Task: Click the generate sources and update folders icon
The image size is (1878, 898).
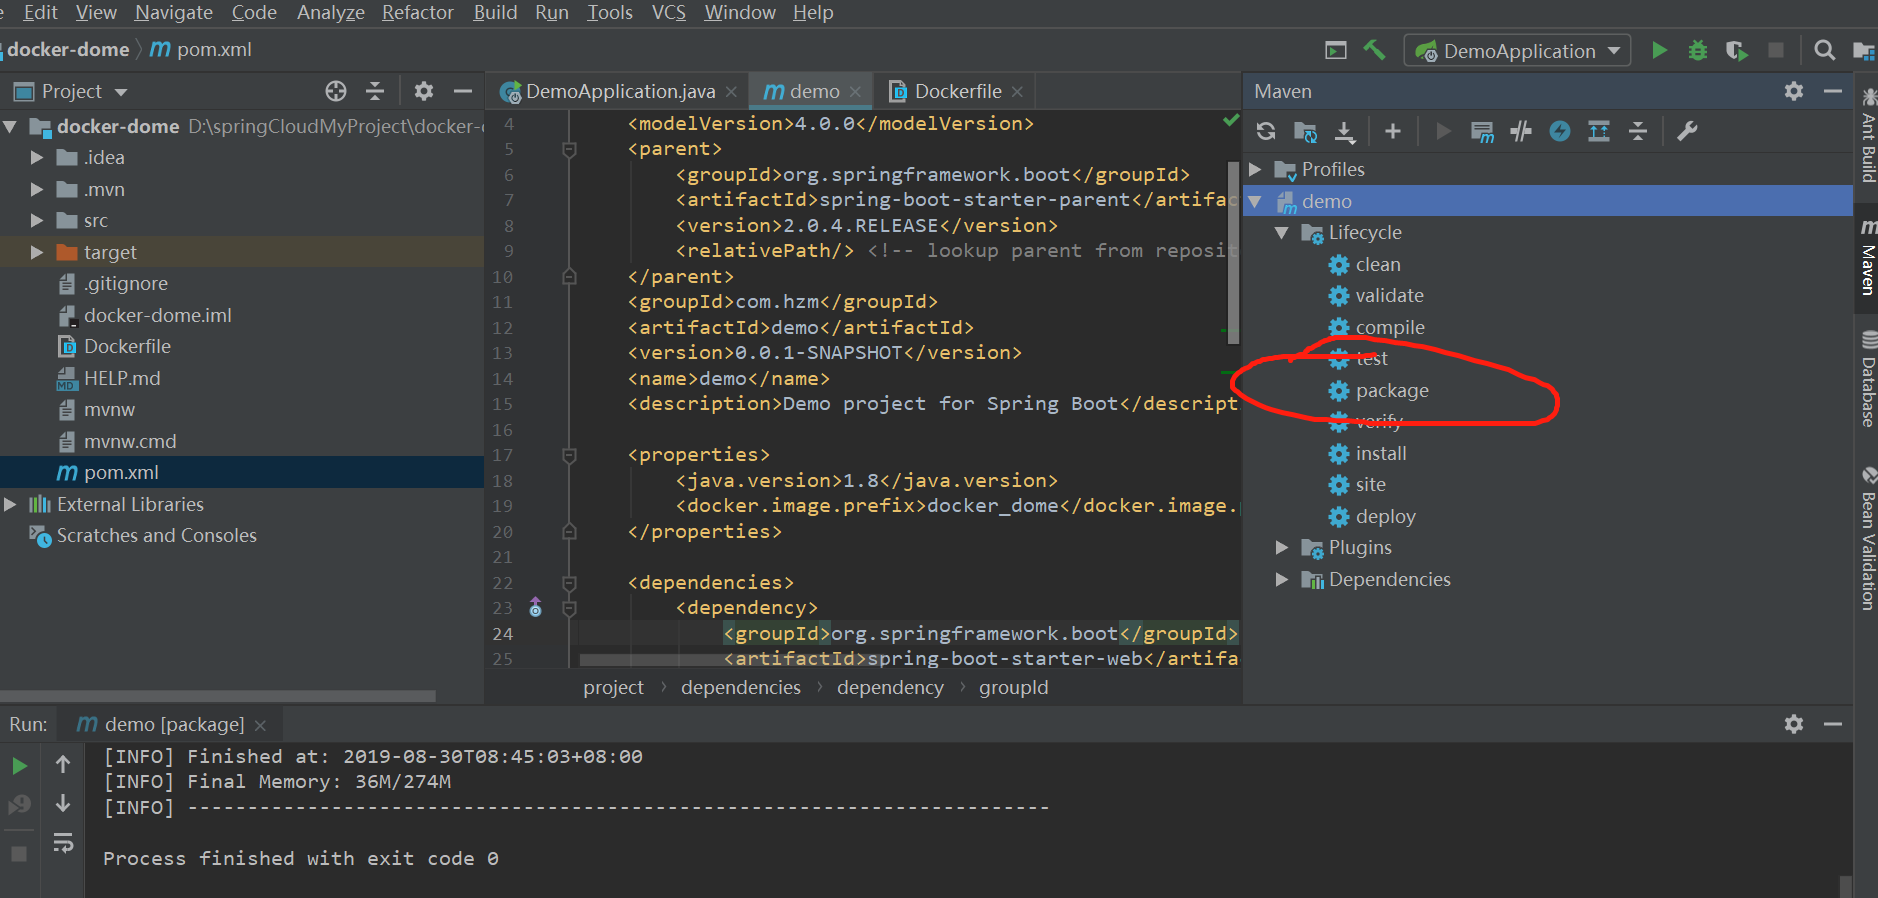Action: (x=1305, y=131)
